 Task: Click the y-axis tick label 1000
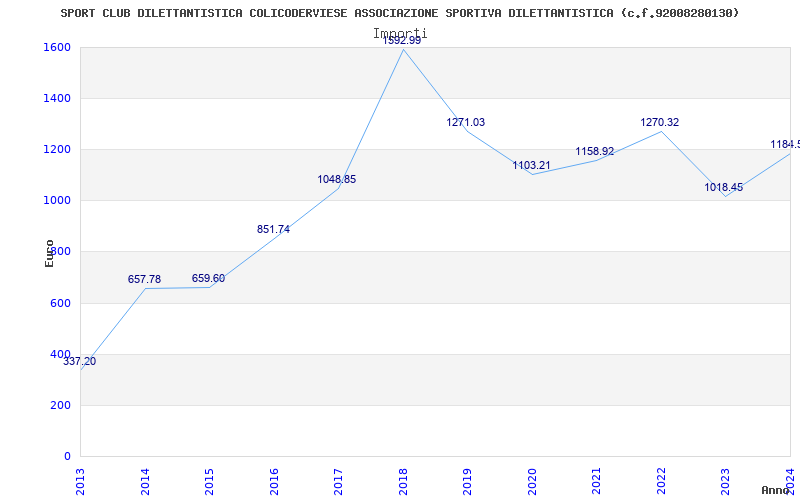click(55, 201)
